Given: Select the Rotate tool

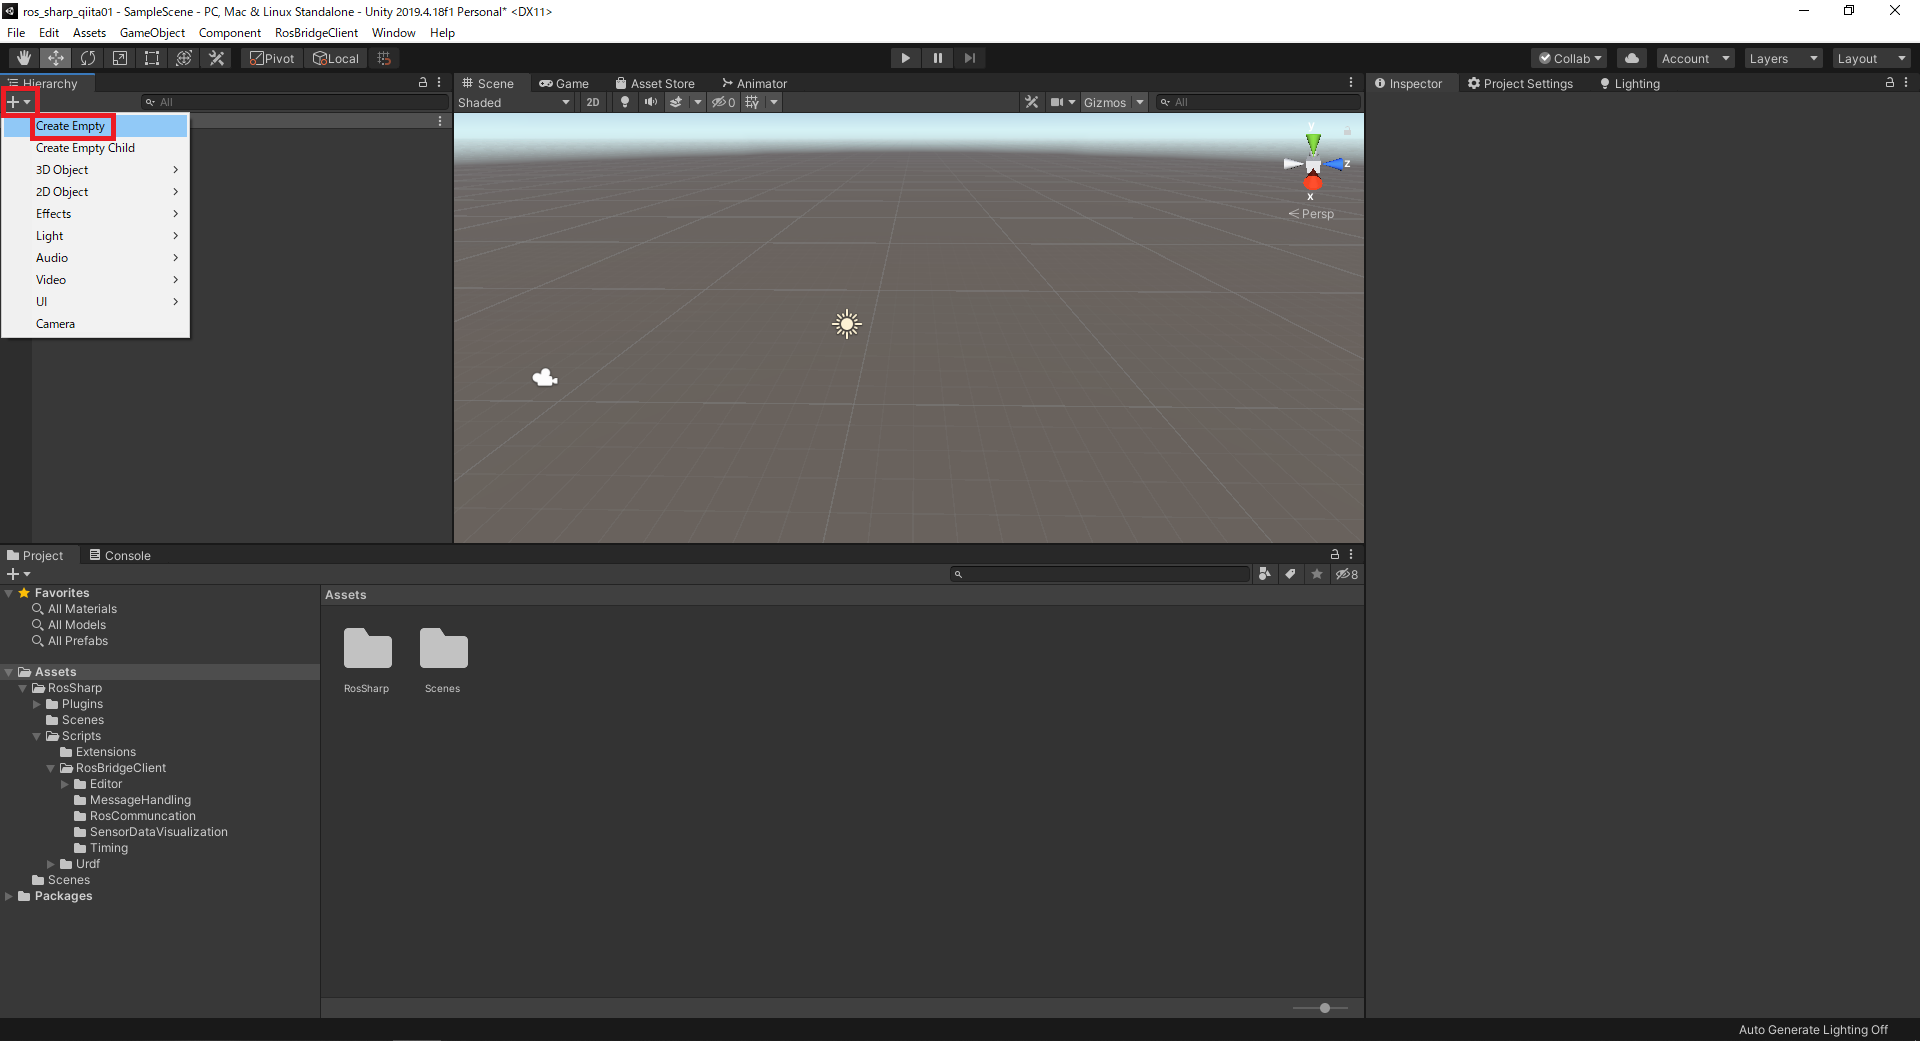Looking at the screenshot, I should click(x=88, y=58).
